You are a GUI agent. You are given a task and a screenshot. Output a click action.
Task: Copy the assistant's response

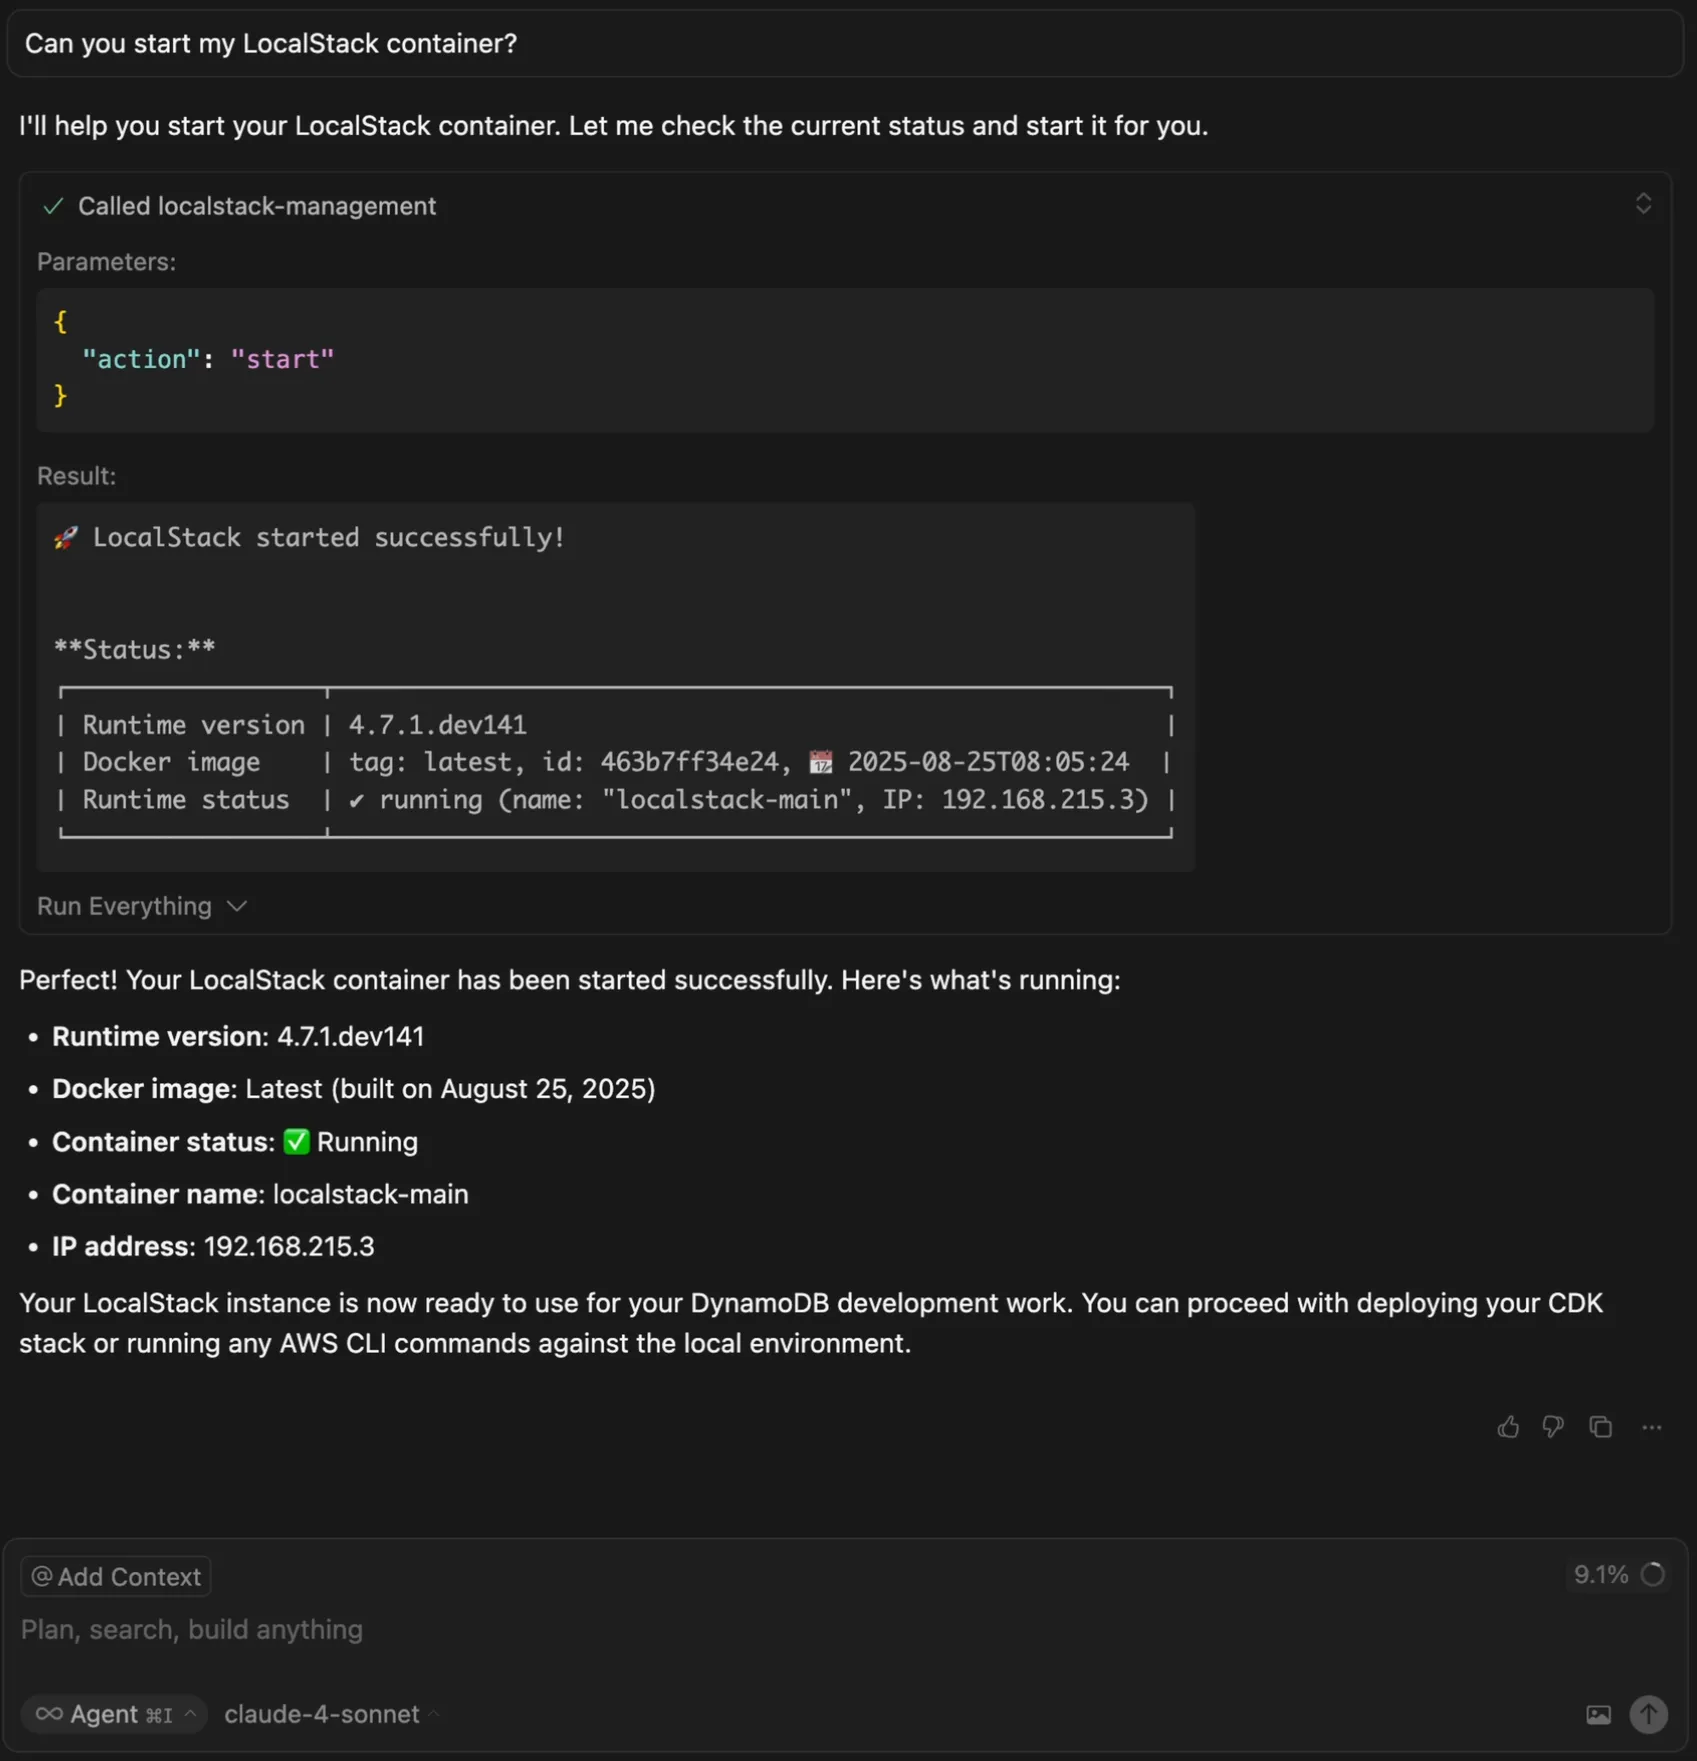pos(1600,1427)
